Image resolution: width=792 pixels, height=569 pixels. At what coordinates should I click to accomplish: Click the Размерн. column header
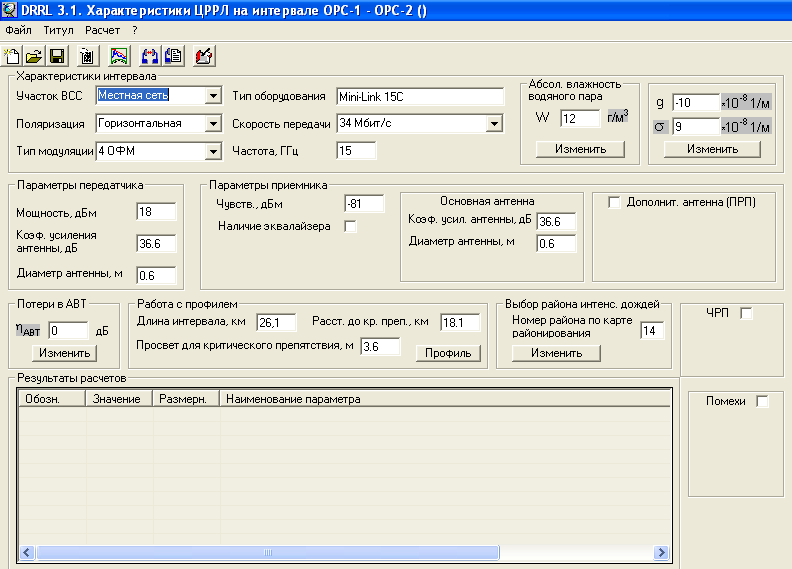(x=186, y=399)
